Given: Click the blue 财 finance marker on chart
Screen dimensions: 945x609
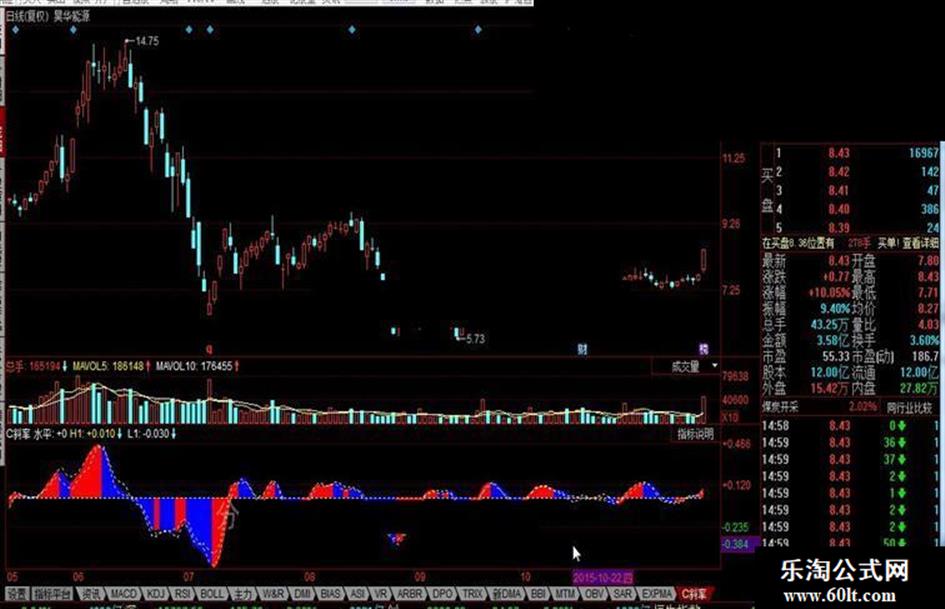Looking at the screenshot, I should pyautogui.click(x=582, y=349).
